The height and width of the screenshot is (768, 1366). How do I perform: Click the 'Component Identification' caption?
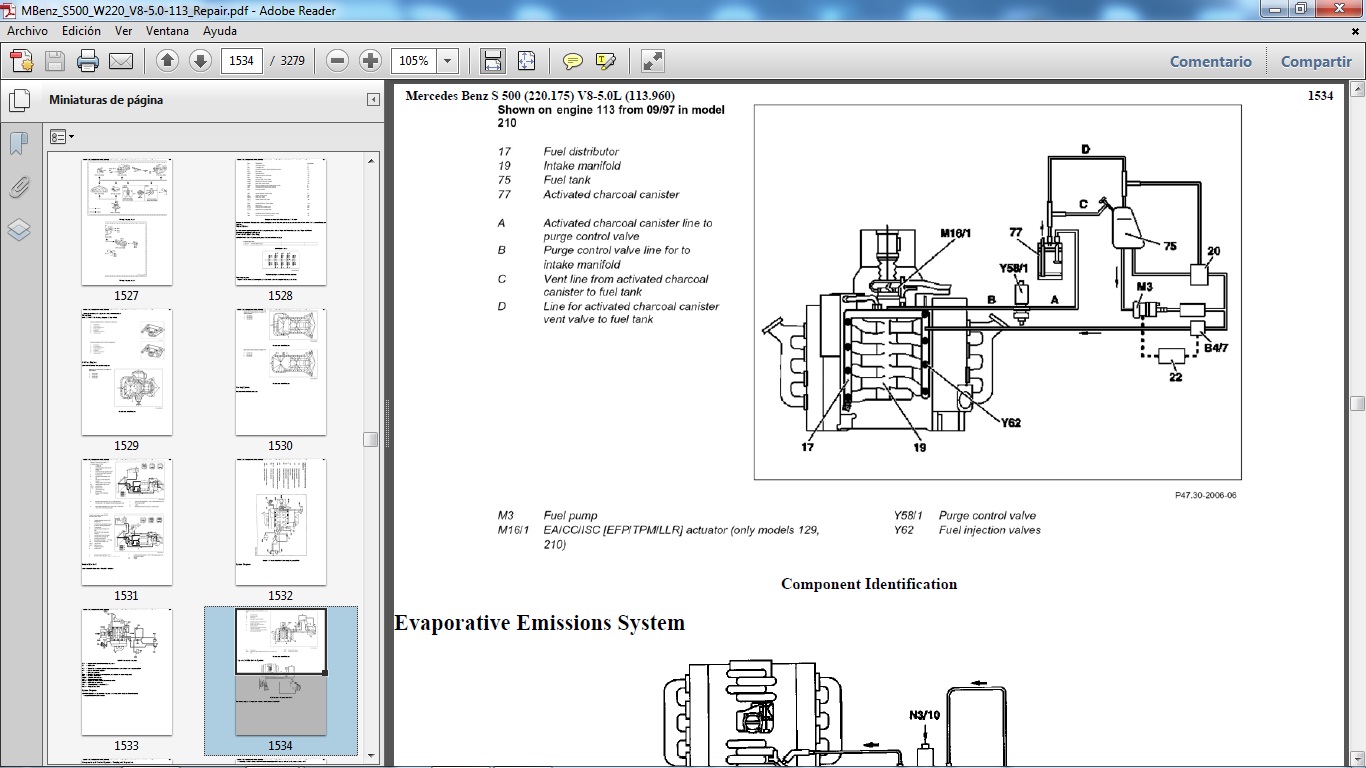click(x=869, y=584)
